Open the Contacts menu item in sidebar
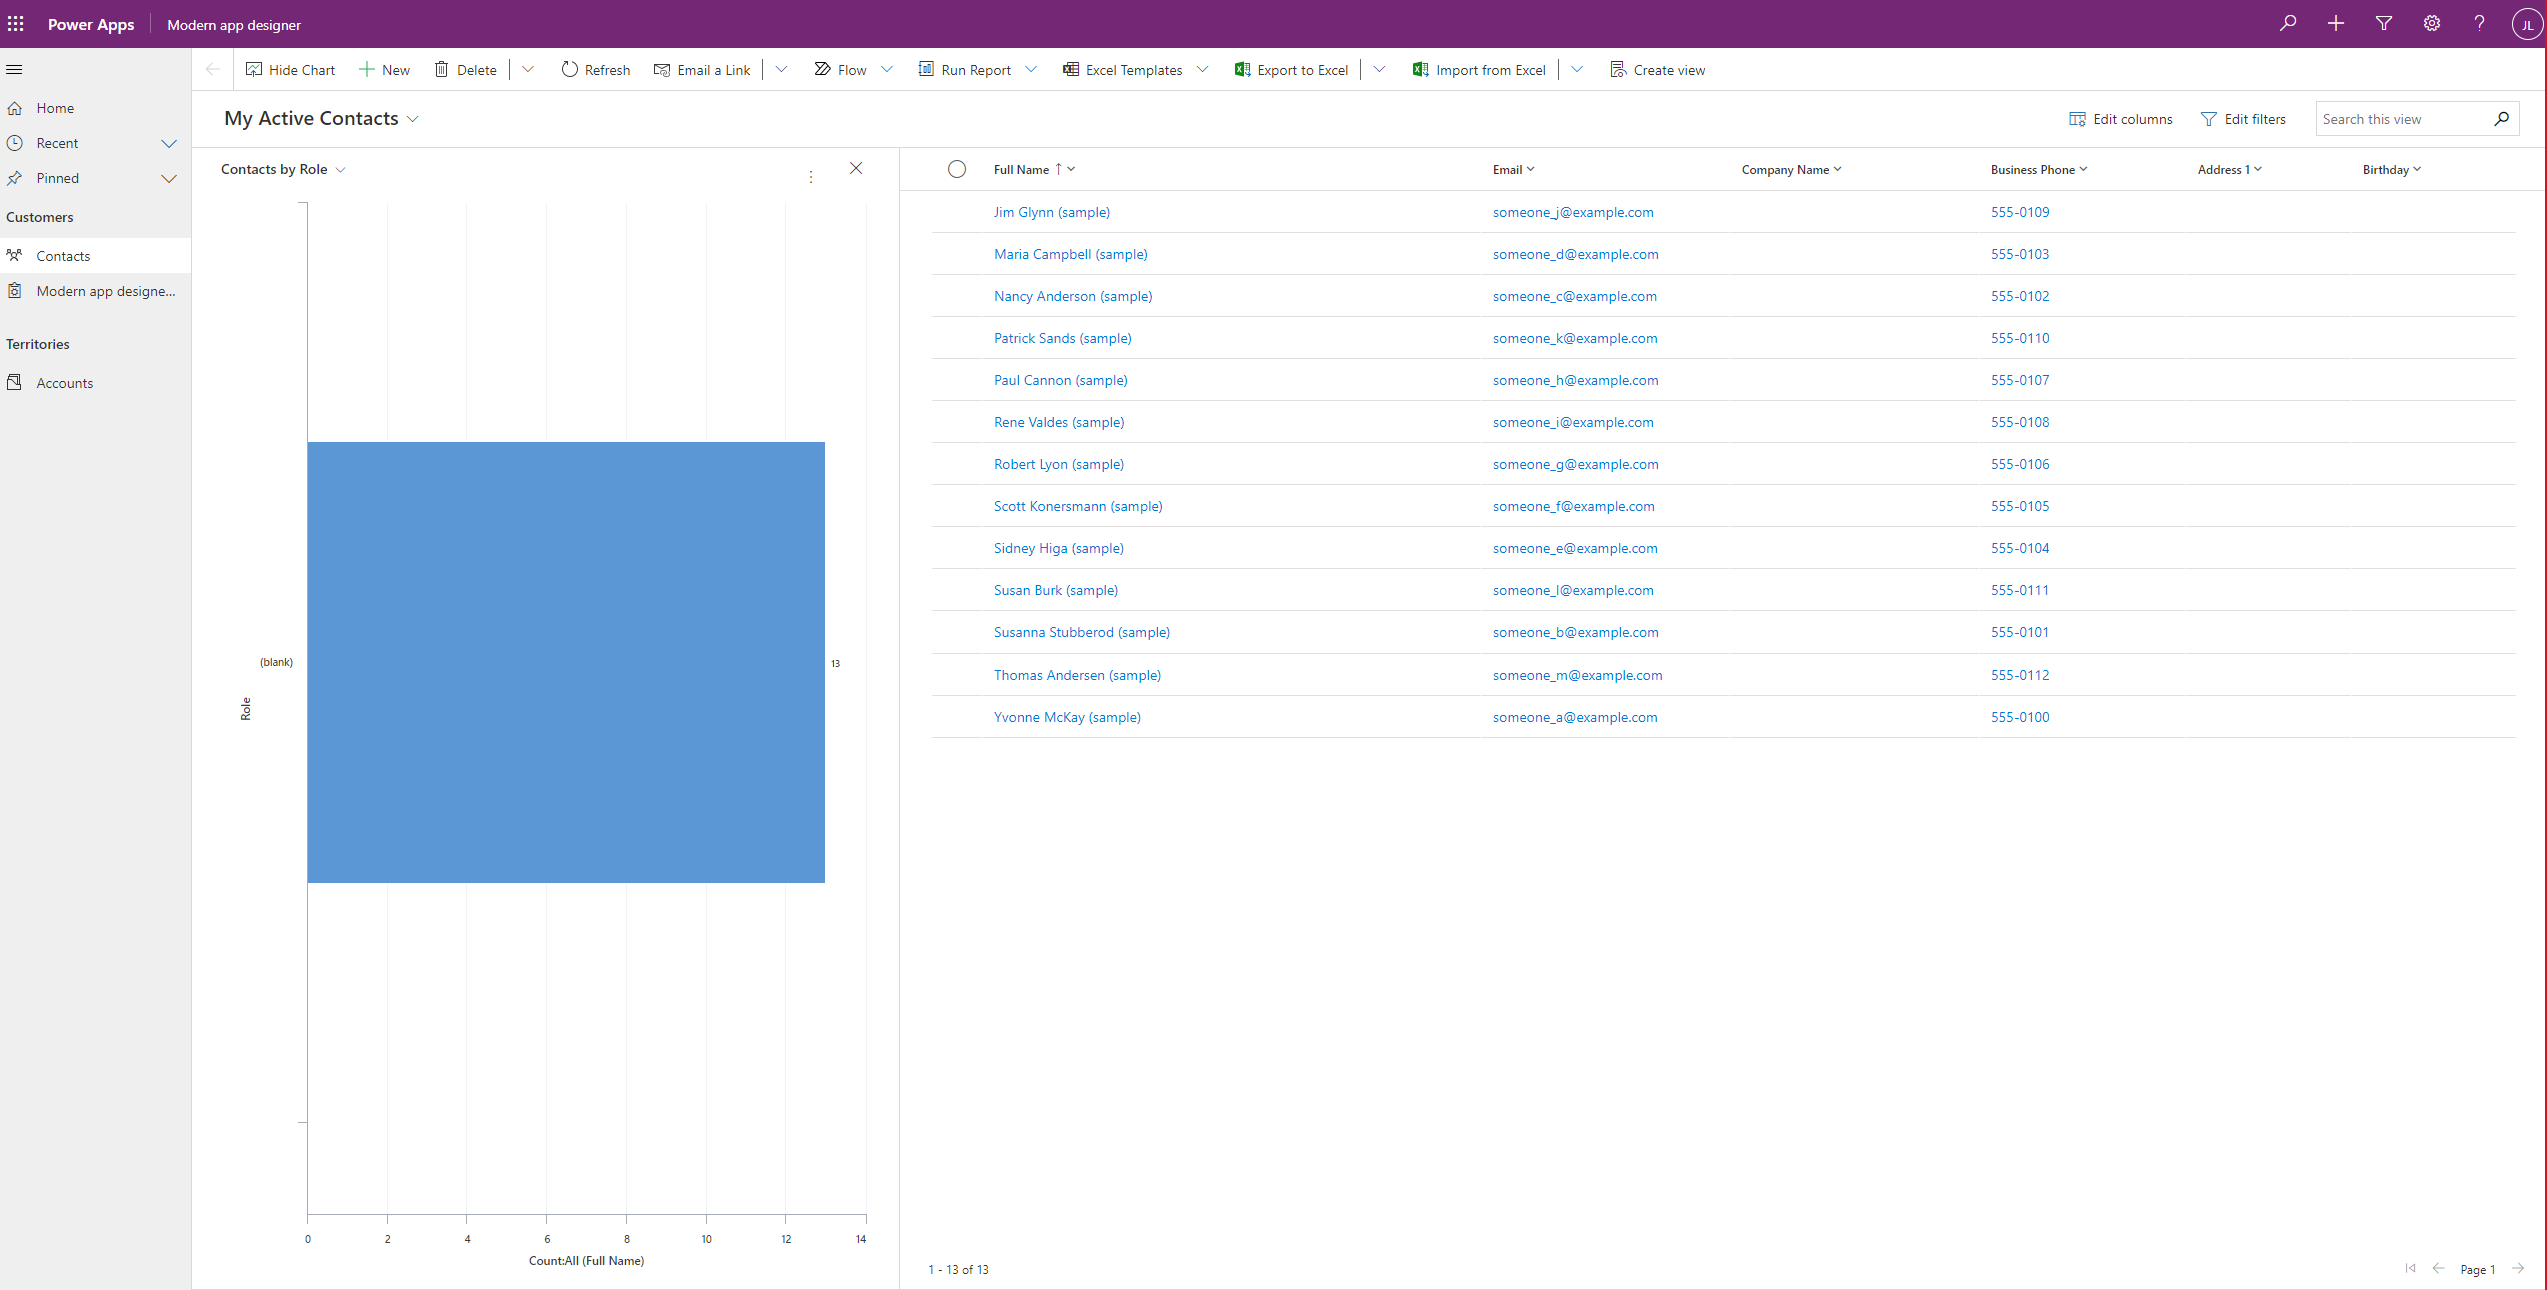Screen dimensions: 2547x1290 click(x=63, y=255)
